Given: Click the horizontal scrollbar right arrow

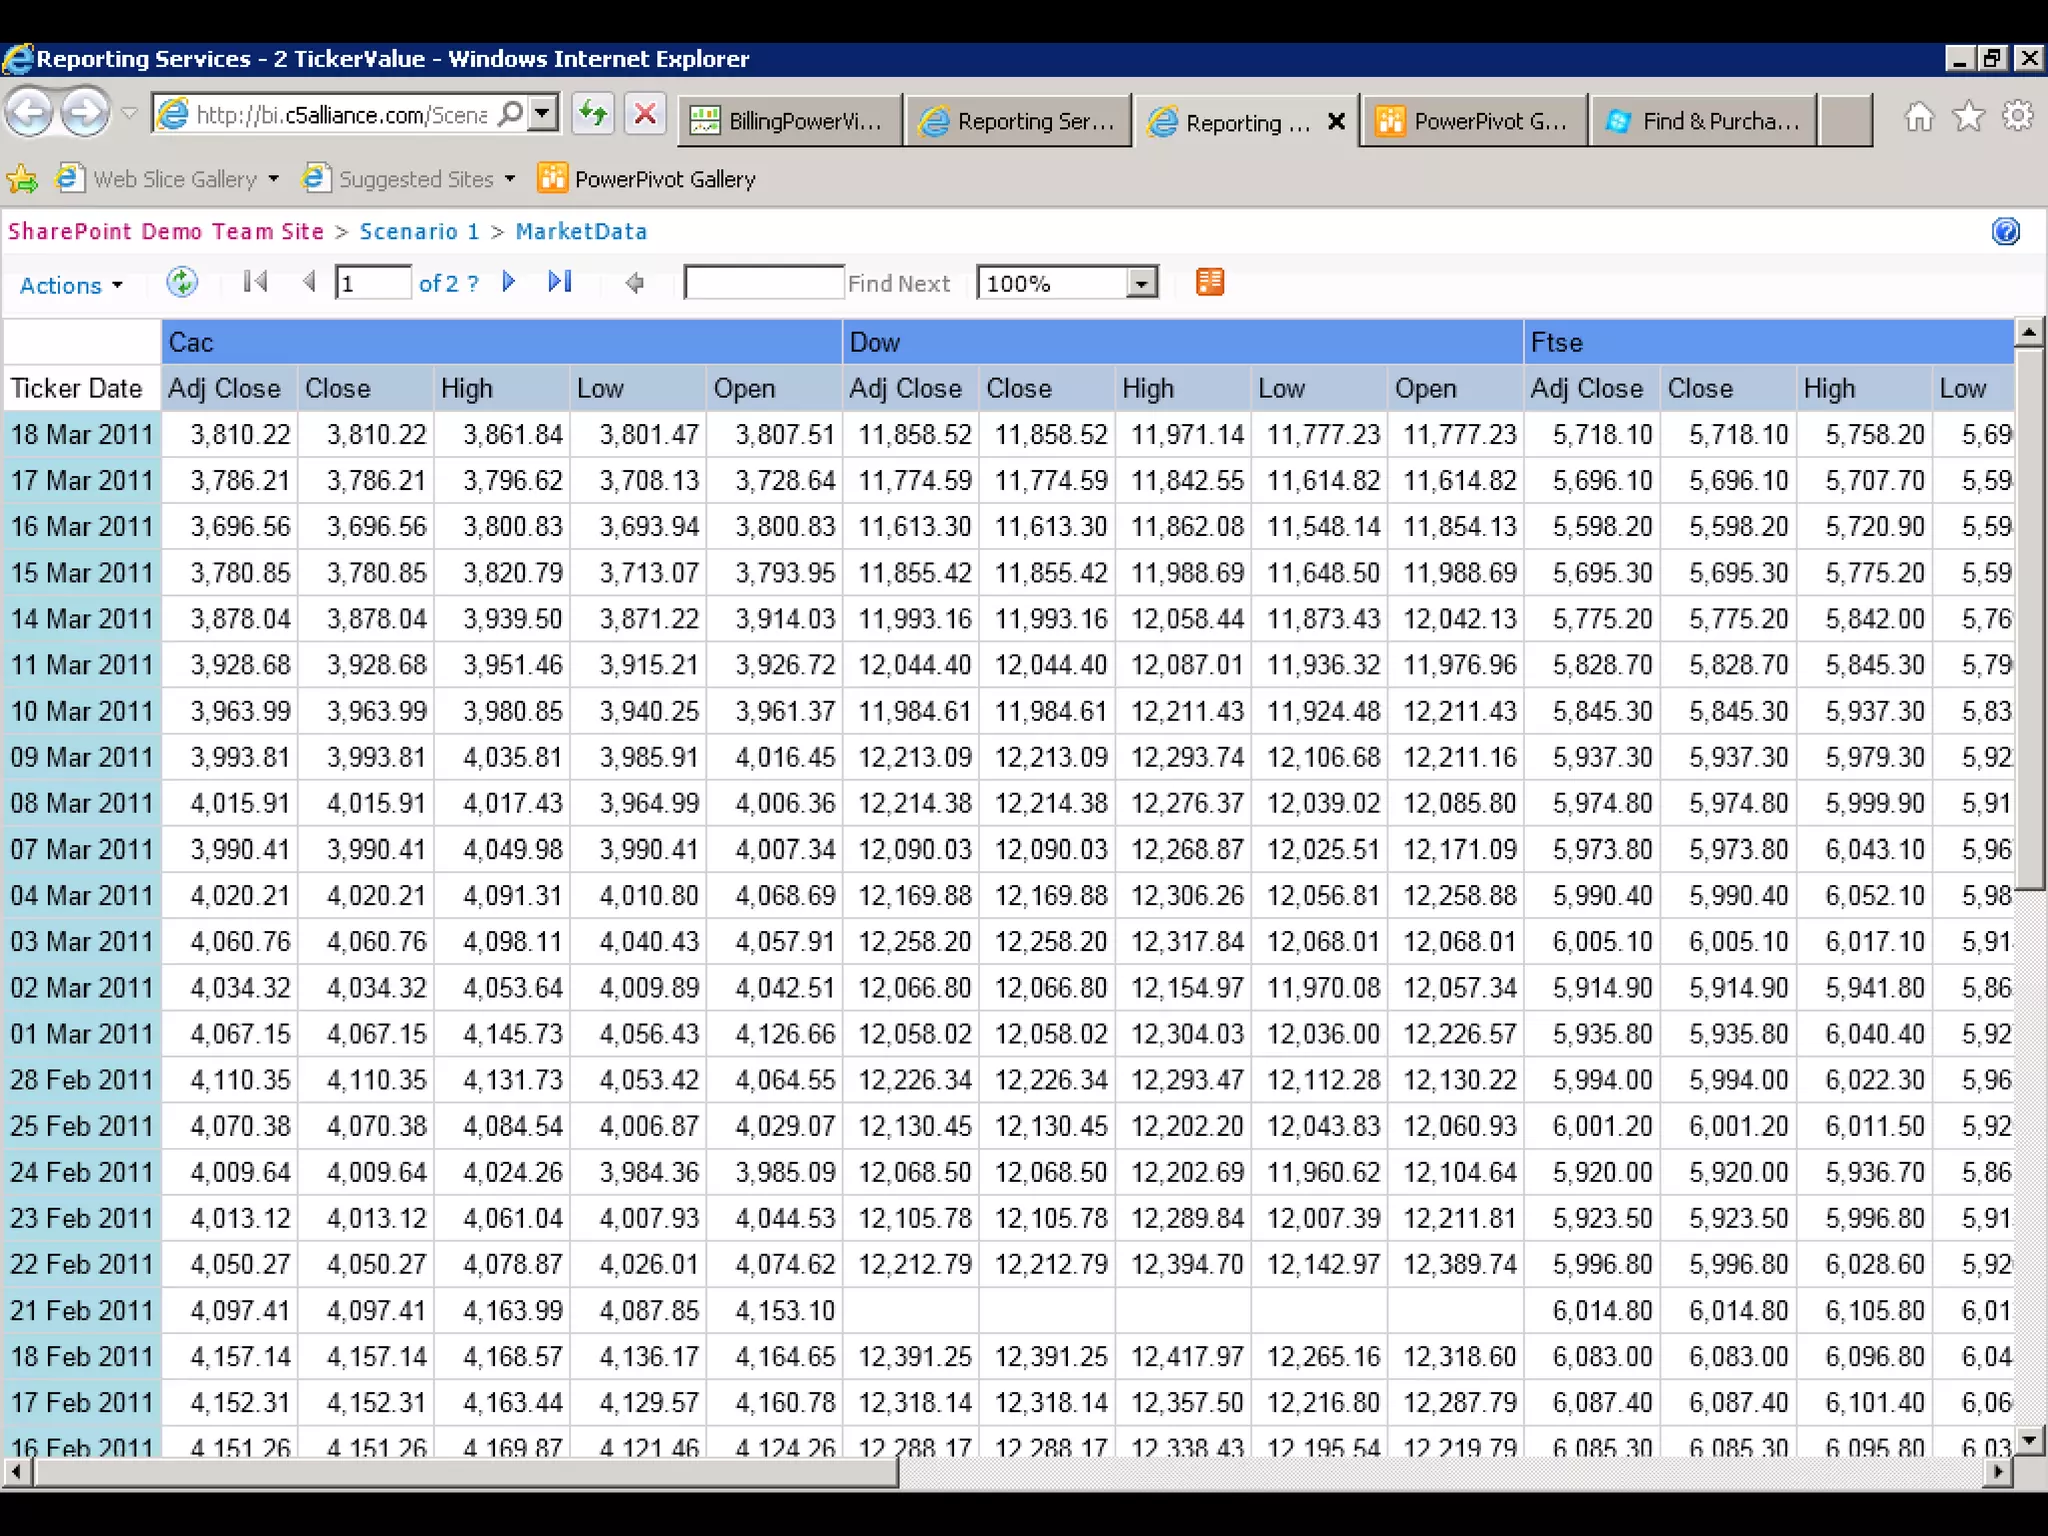Looking at the screenshot, I should (x=1998, y=1471).
